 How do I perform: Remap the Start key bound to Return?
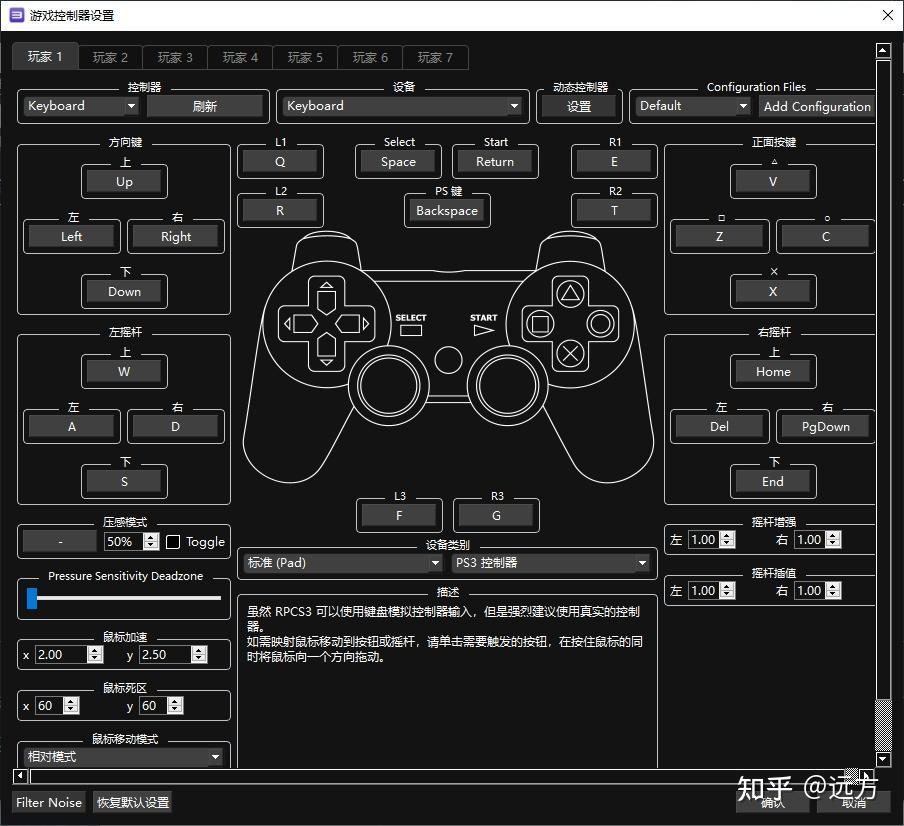coord(495,161)
